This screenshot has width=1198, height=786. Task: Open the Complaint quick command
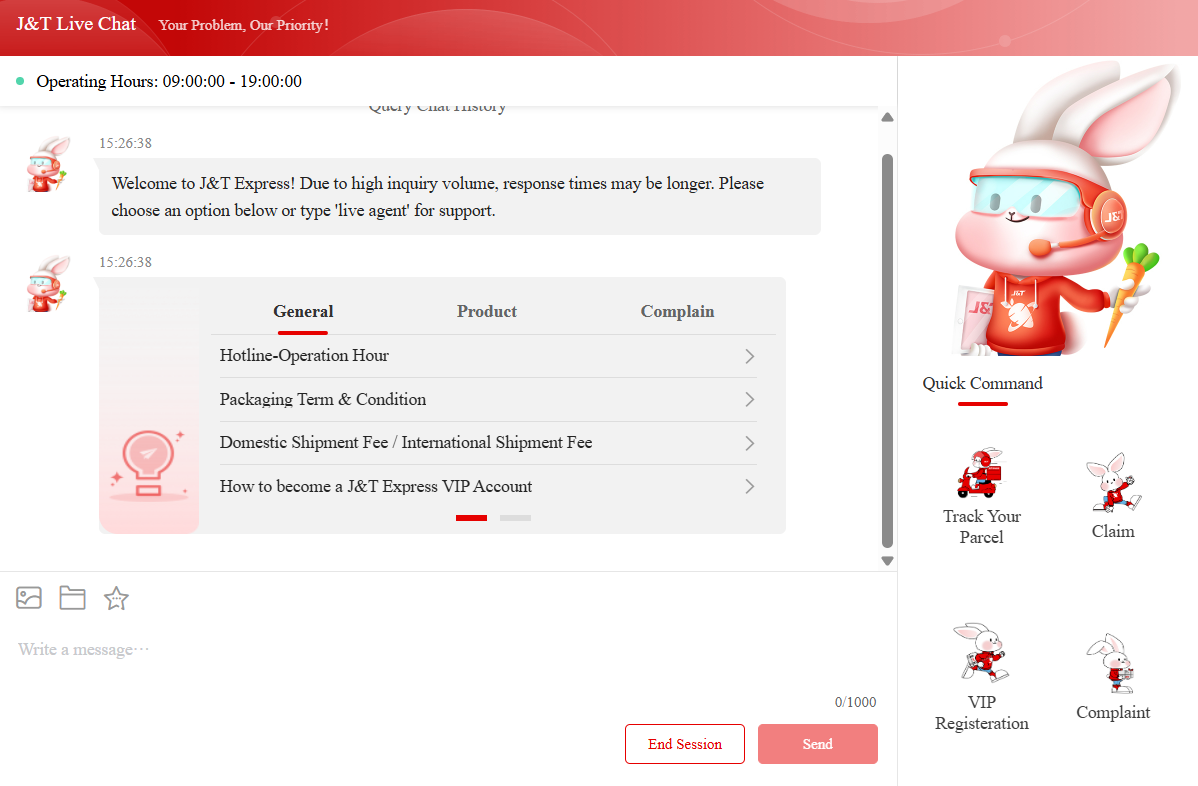coord(1112,679)
